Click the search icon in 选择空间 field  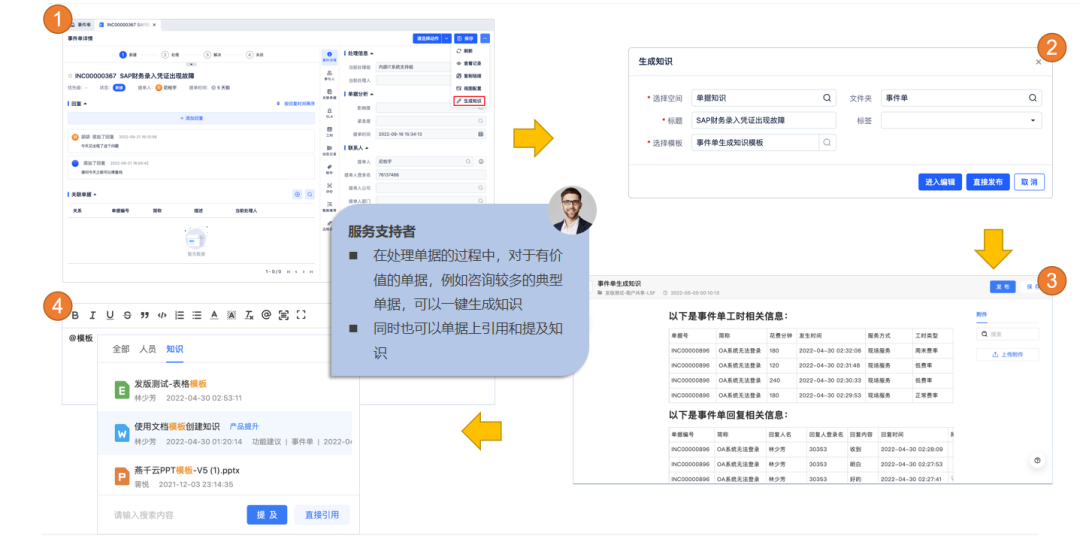coord(827,98)
